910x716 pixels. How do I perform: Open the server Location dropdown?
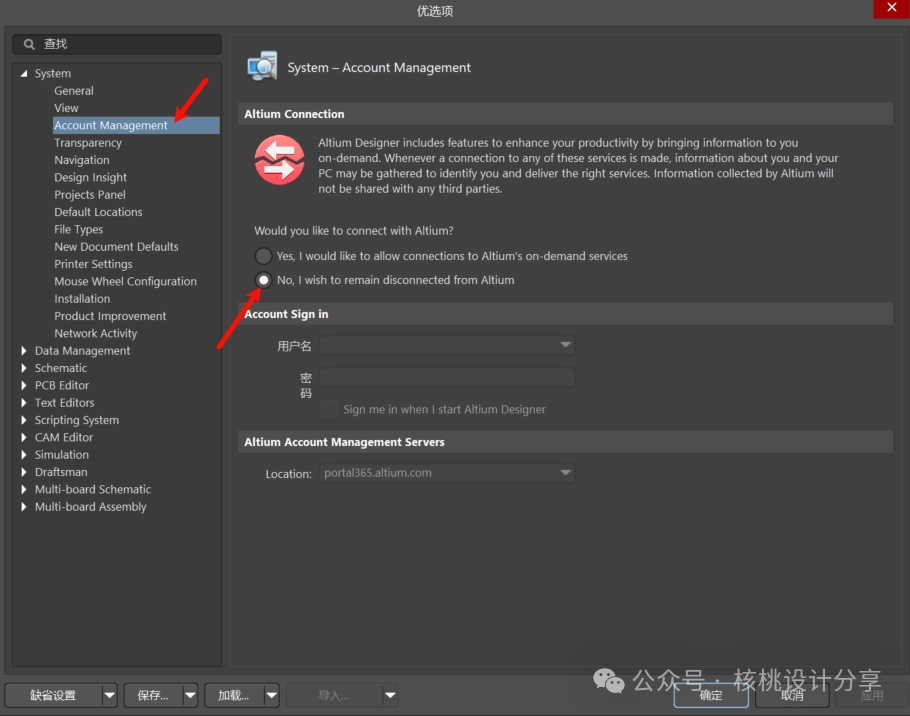[565, 473]
